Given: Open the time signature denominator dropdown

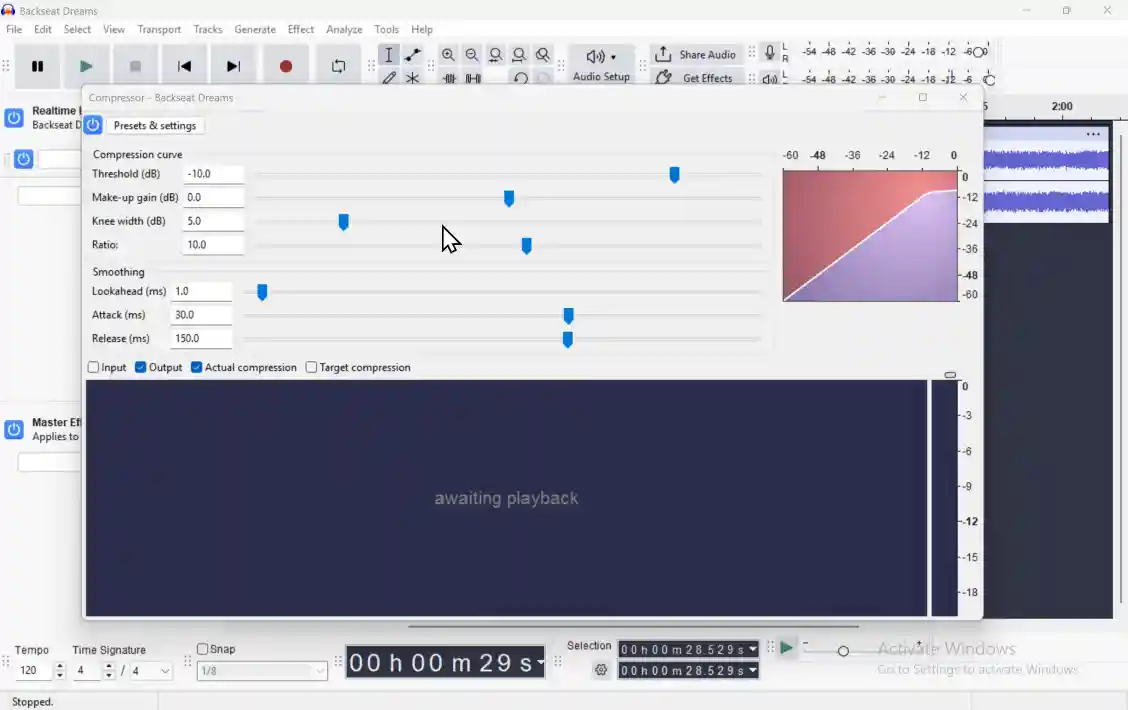Looking at the screenshot, I should 152,670.
